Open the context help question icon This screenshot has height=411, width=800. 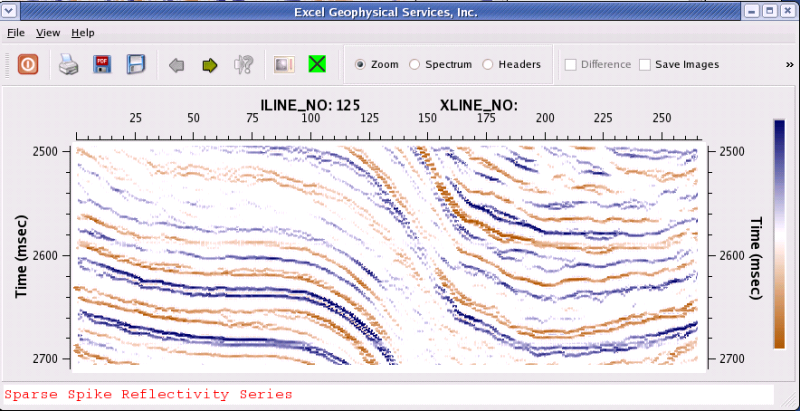coord(243,65)
